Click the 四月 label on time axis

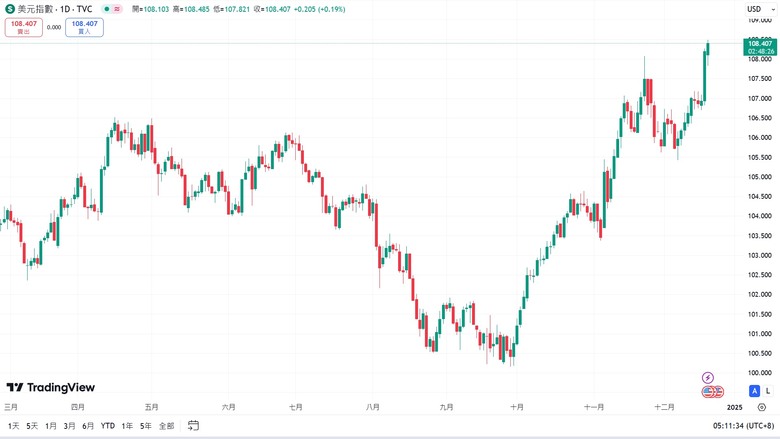pyautogui.click(x=78, y=407)
